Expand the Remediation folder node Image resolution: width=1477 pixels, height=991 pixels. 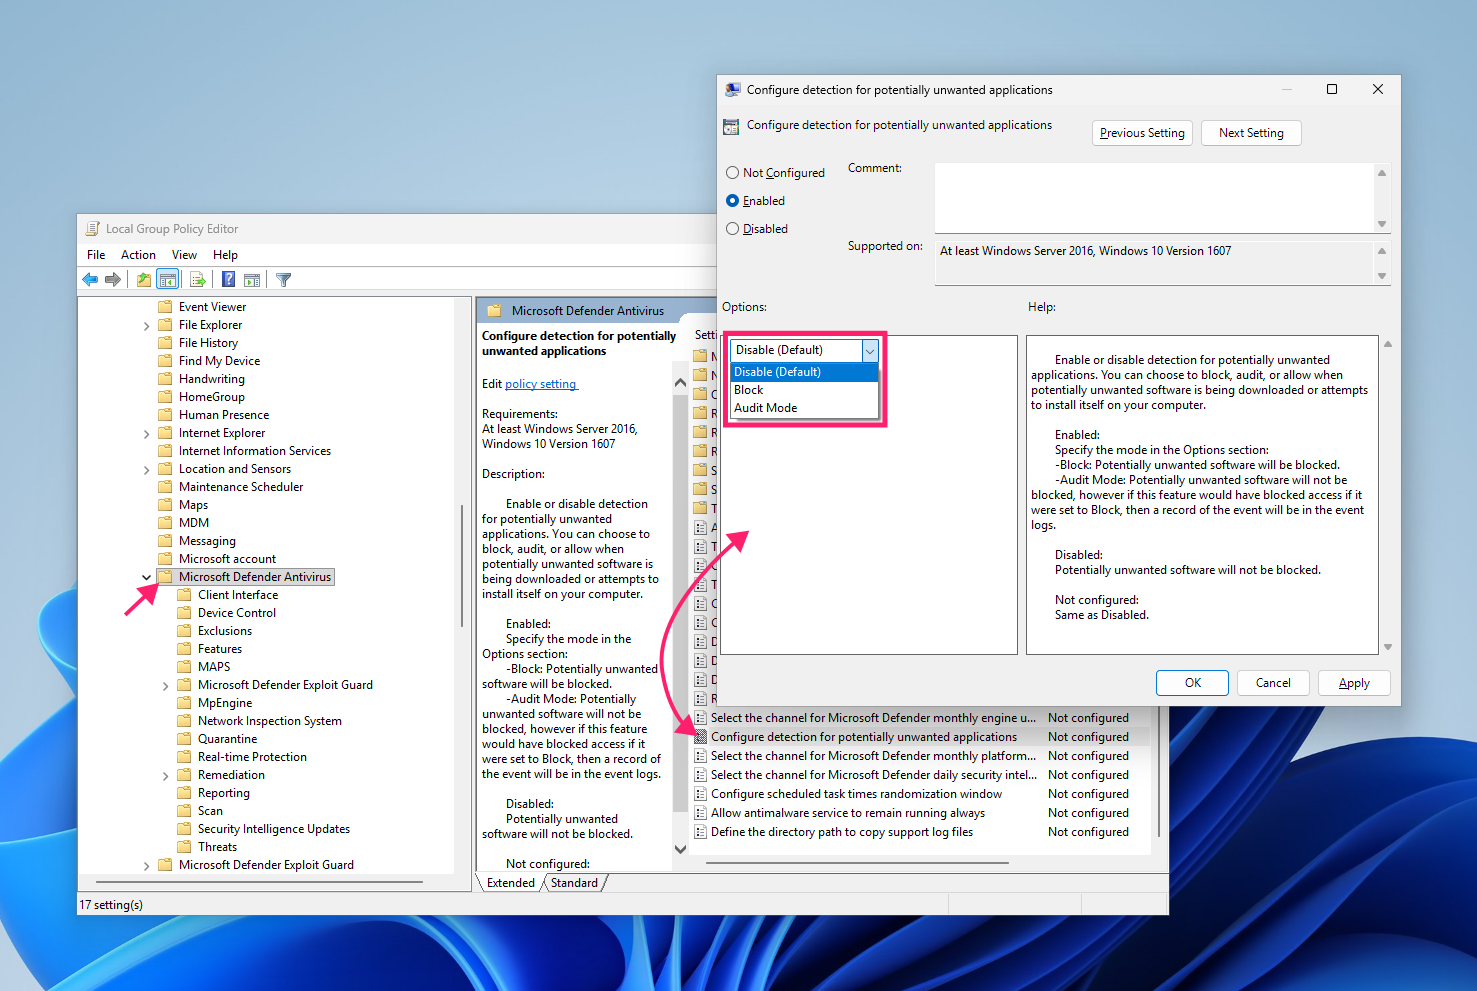[x=166, y=775]
